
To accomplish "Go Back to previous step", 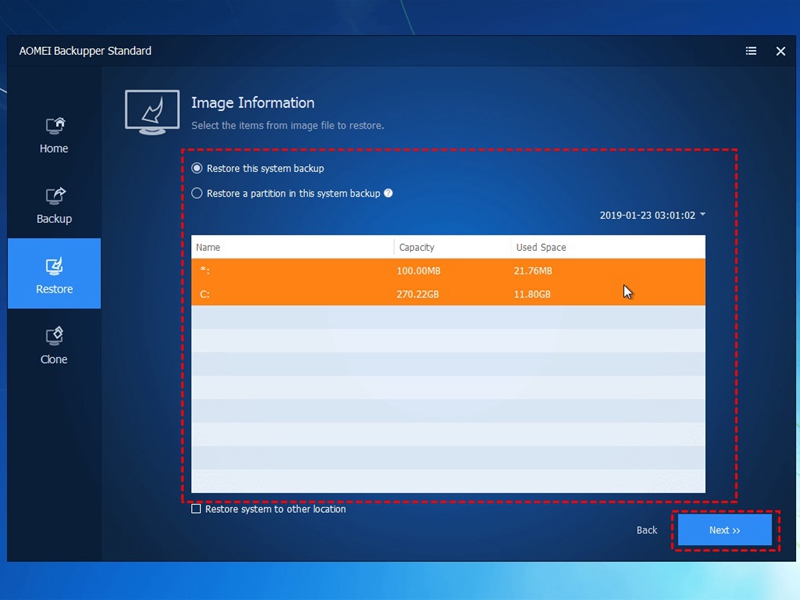I will point(646,530).
